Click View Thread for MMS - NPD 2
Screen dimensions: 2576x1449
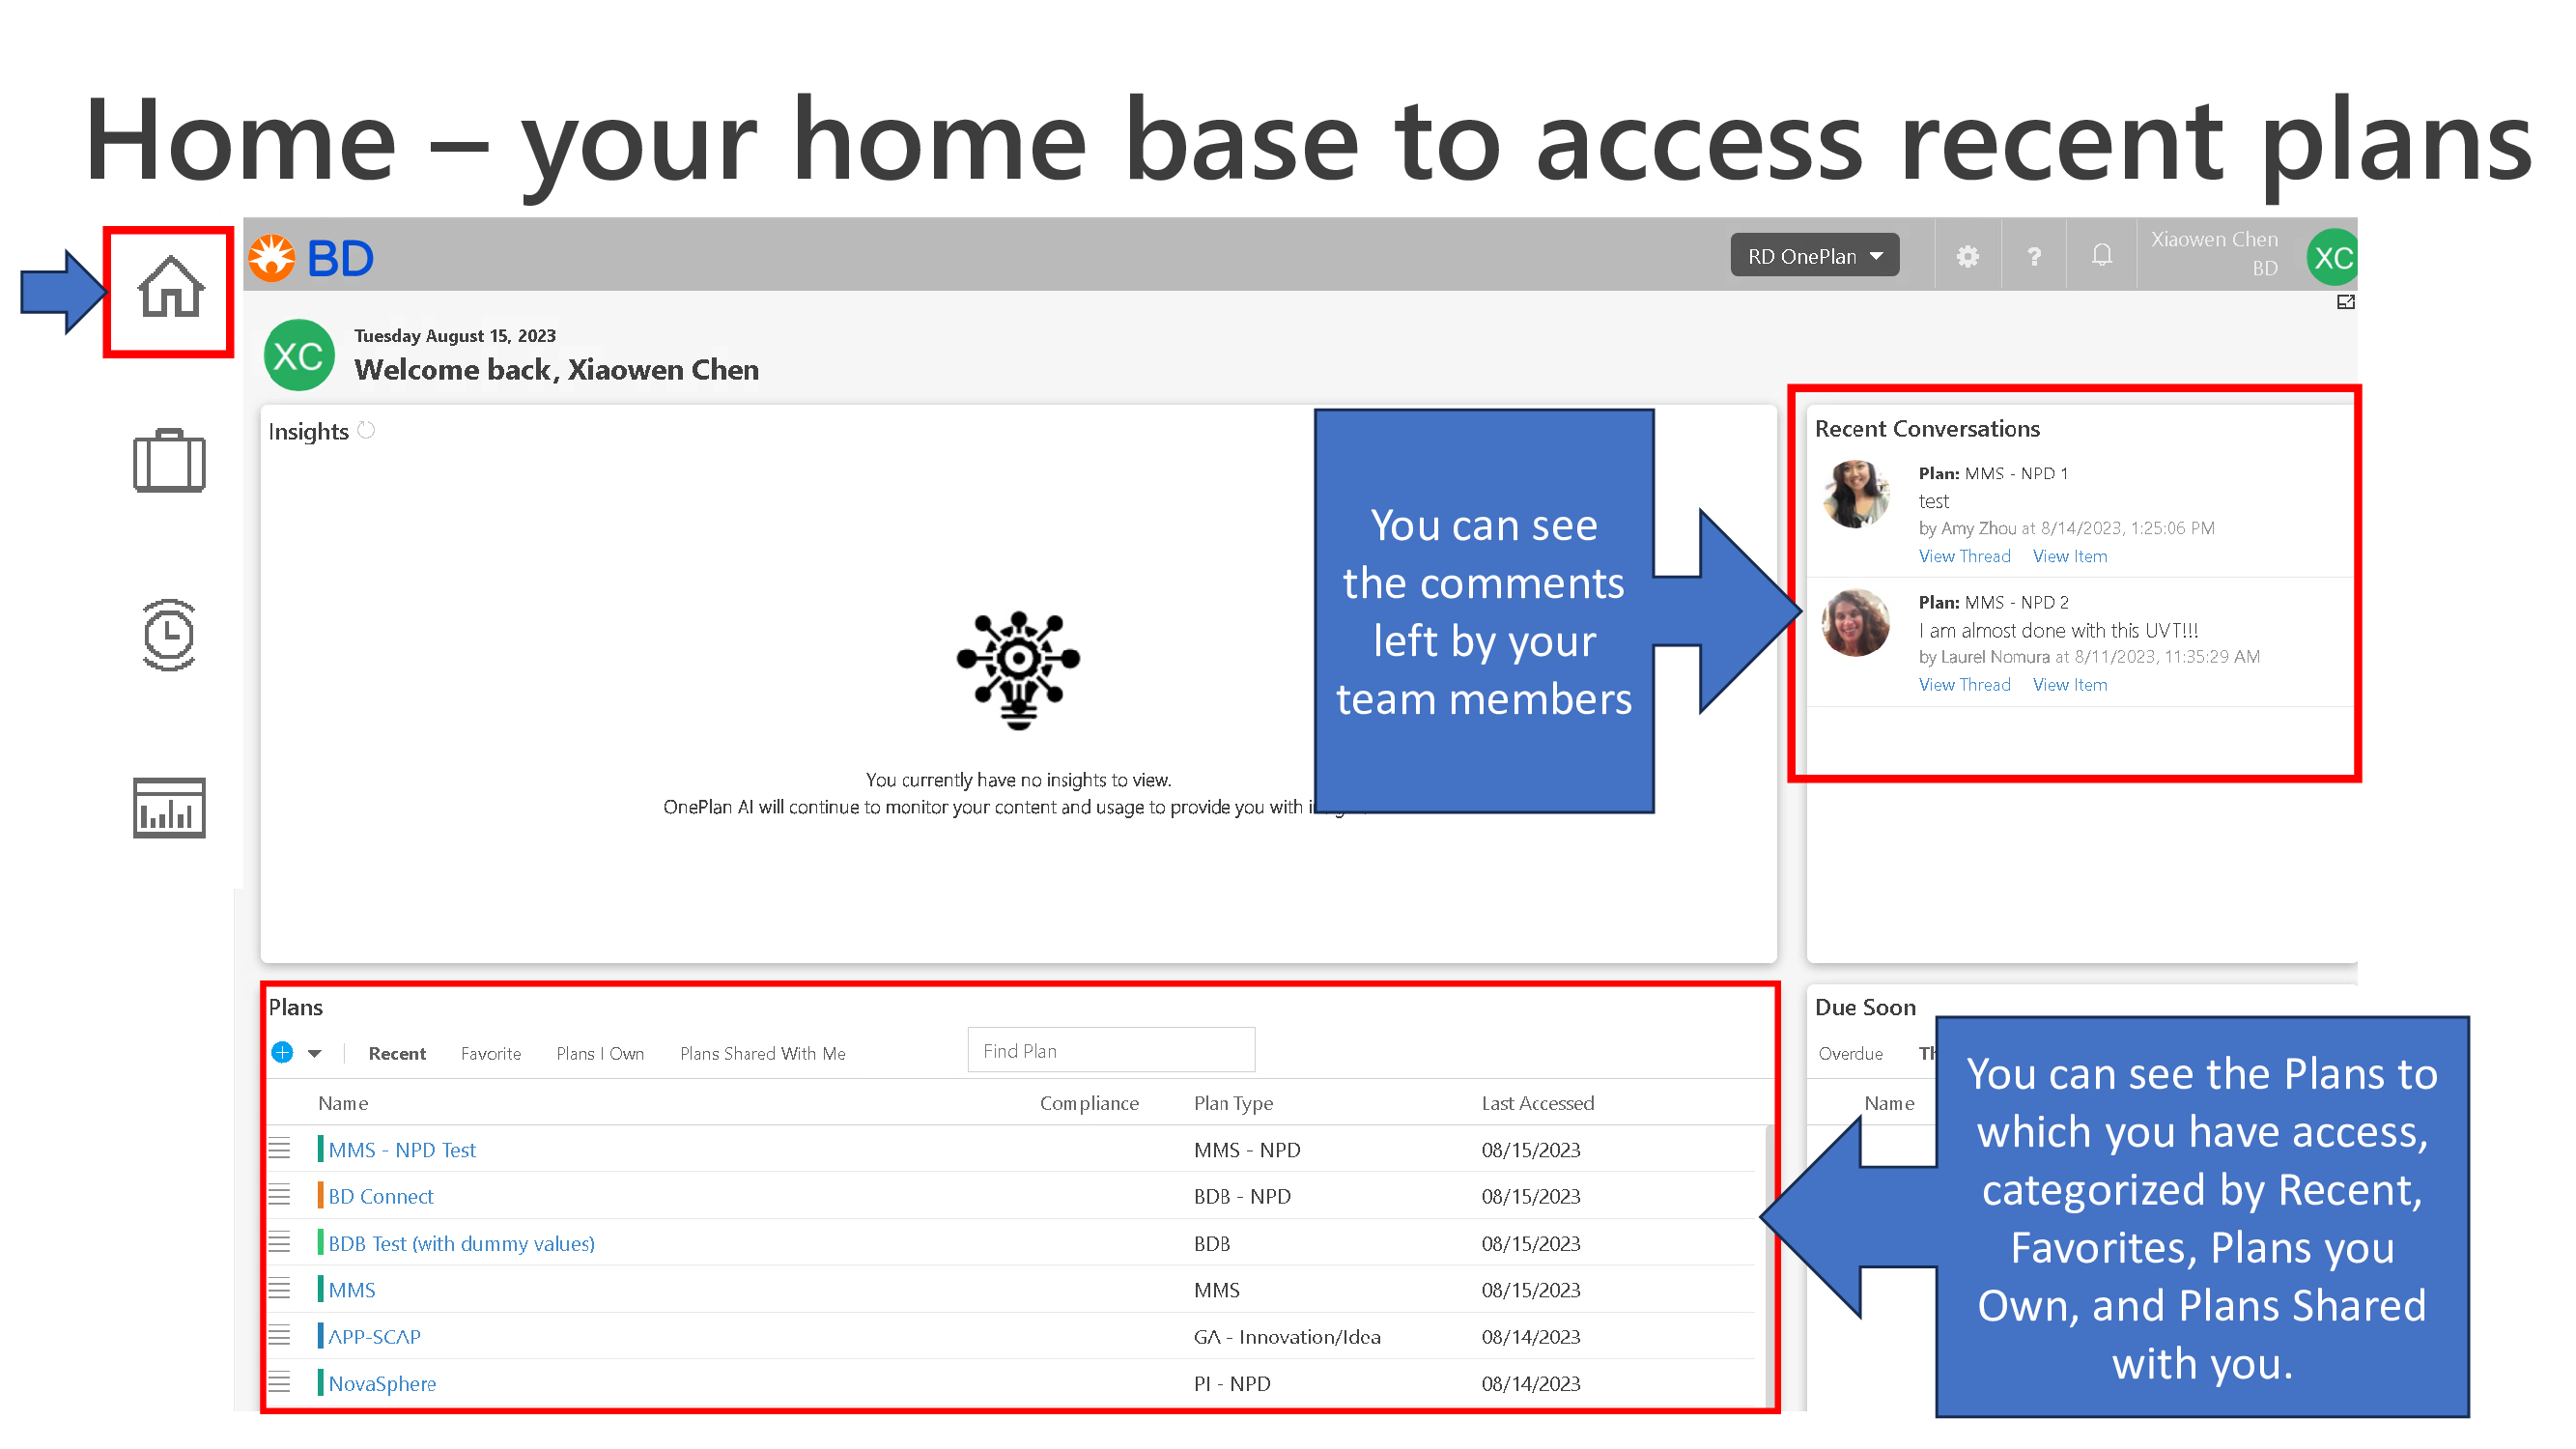coord(1964,685)
